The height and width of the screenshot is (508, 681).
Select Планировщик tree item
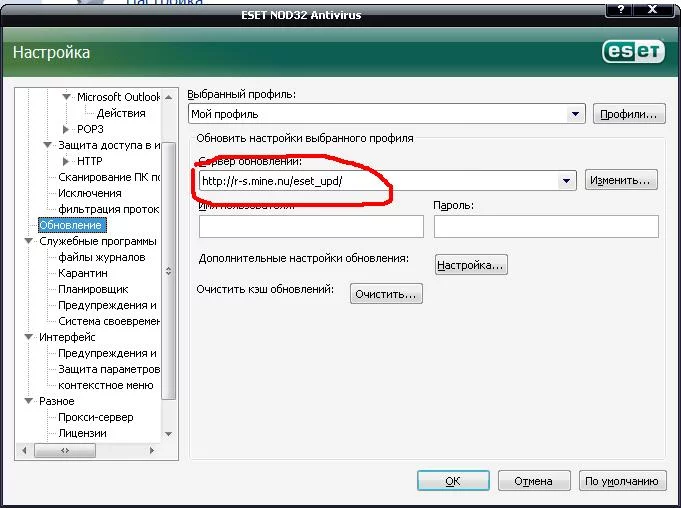93,289
